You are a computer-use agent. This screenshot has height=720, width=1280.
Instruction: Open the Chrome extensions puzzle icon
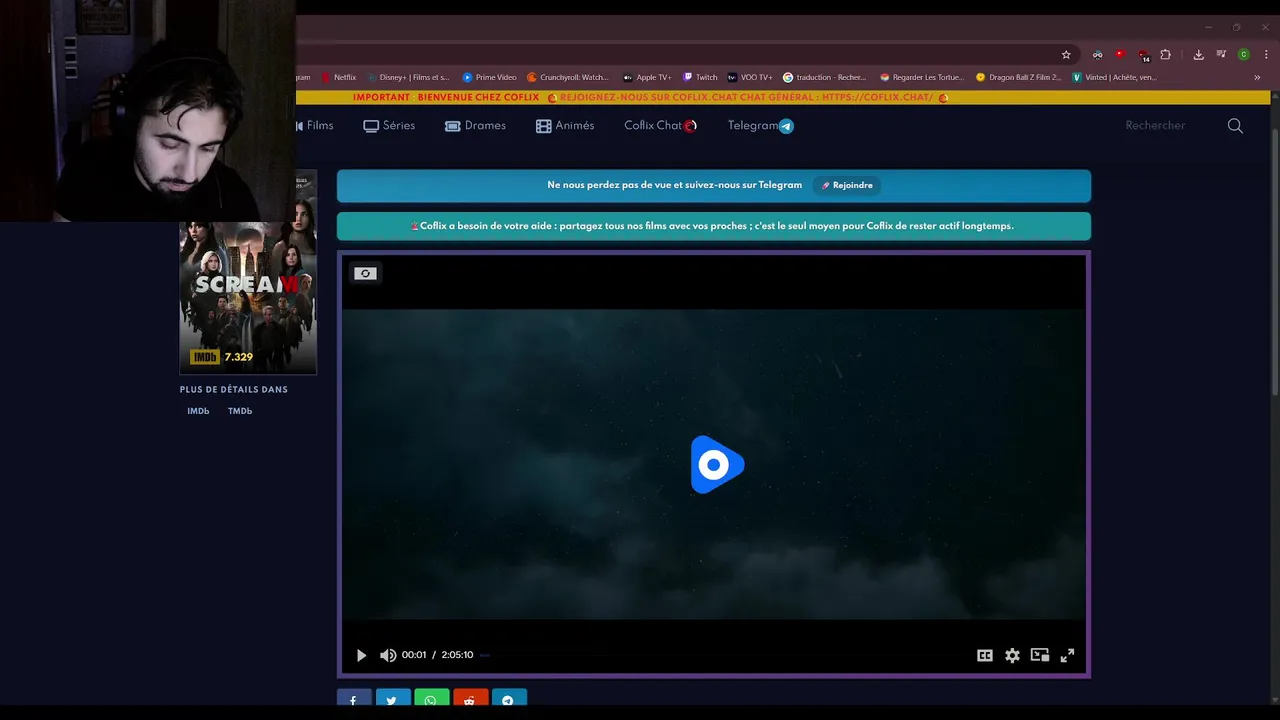click(x=1165, y=55)
